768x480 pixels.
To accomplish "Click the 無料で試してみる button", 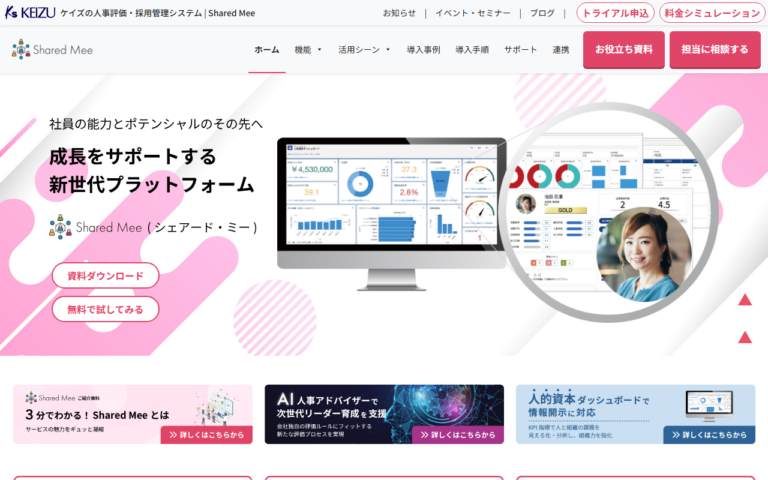I will (x=105, y=309).
